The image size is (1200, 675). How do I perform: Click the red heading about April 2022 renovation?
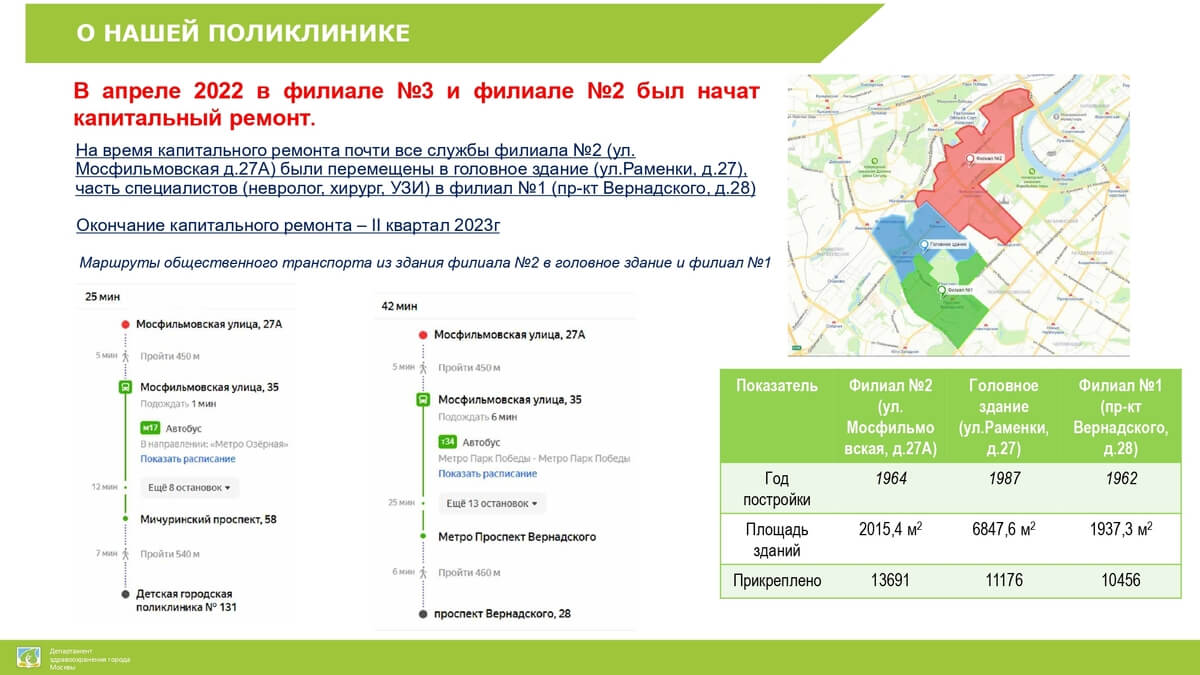[417, 105]
